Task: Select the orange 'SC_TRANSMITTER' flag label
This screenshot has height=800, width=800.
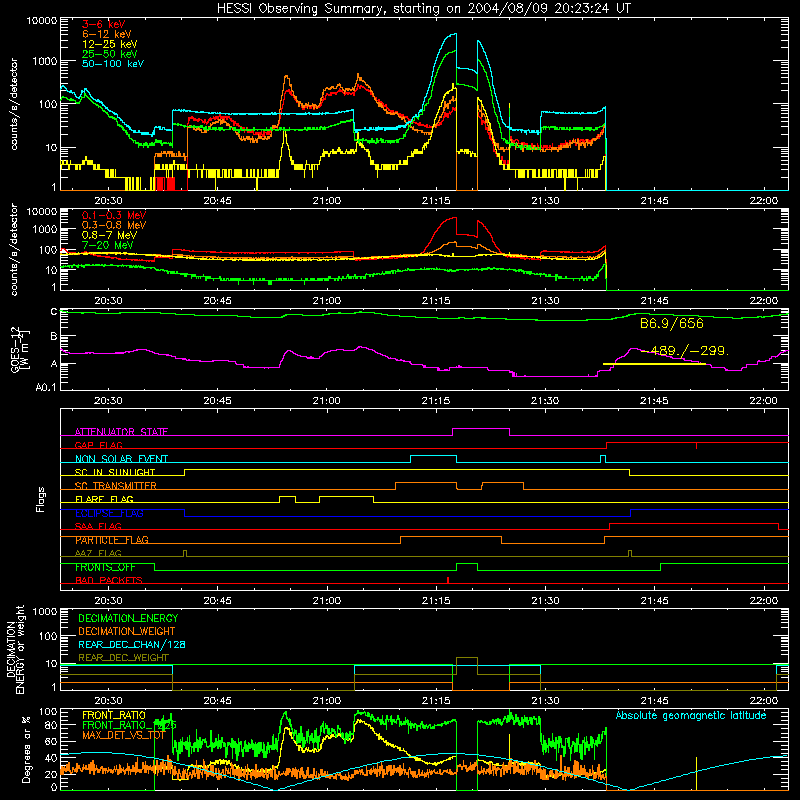Action: (x=116, y=486)
